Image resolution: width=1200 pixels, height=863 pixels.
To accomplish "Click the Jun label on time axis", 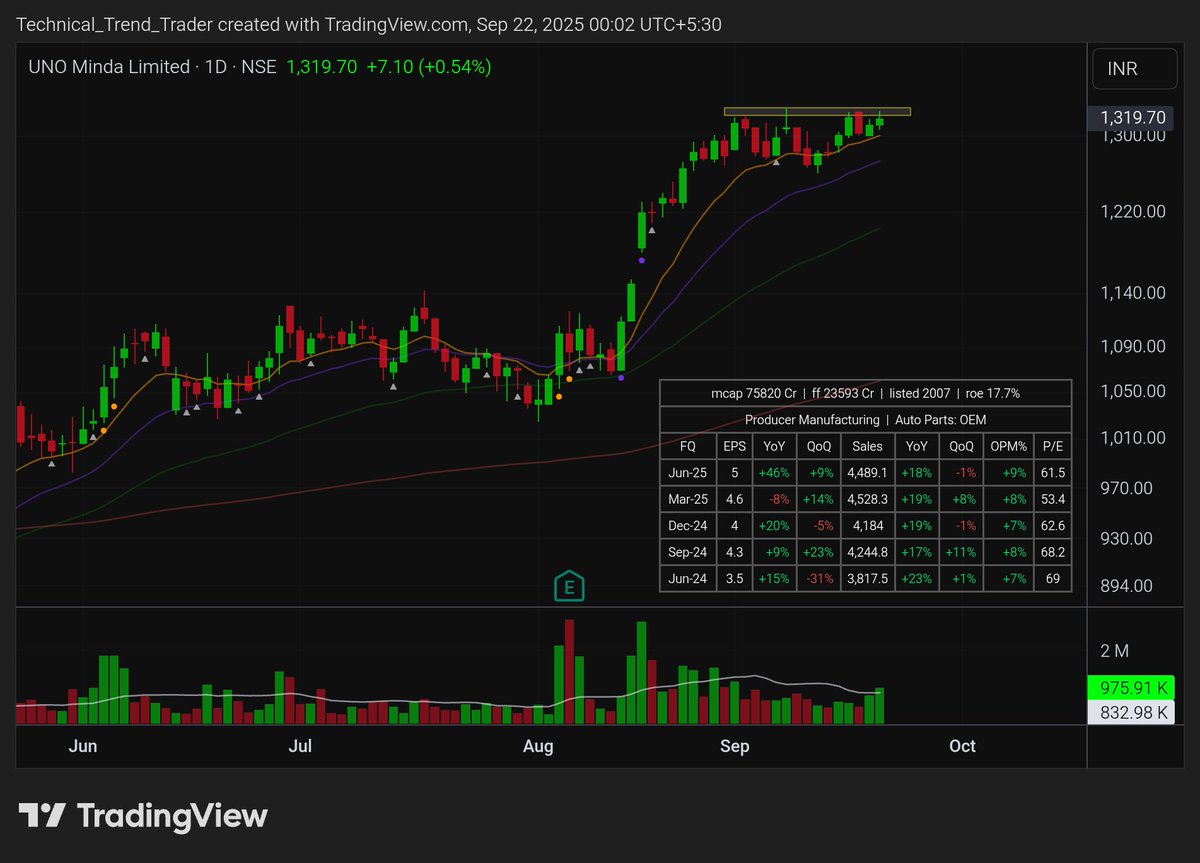I will click(x=85, y=746).
